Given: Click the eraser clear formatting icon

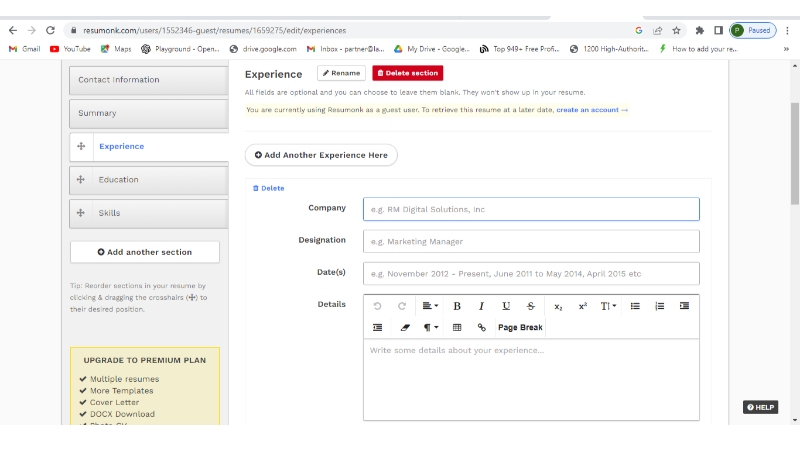Looking at the screenshot, I should (x=405, y=327).
